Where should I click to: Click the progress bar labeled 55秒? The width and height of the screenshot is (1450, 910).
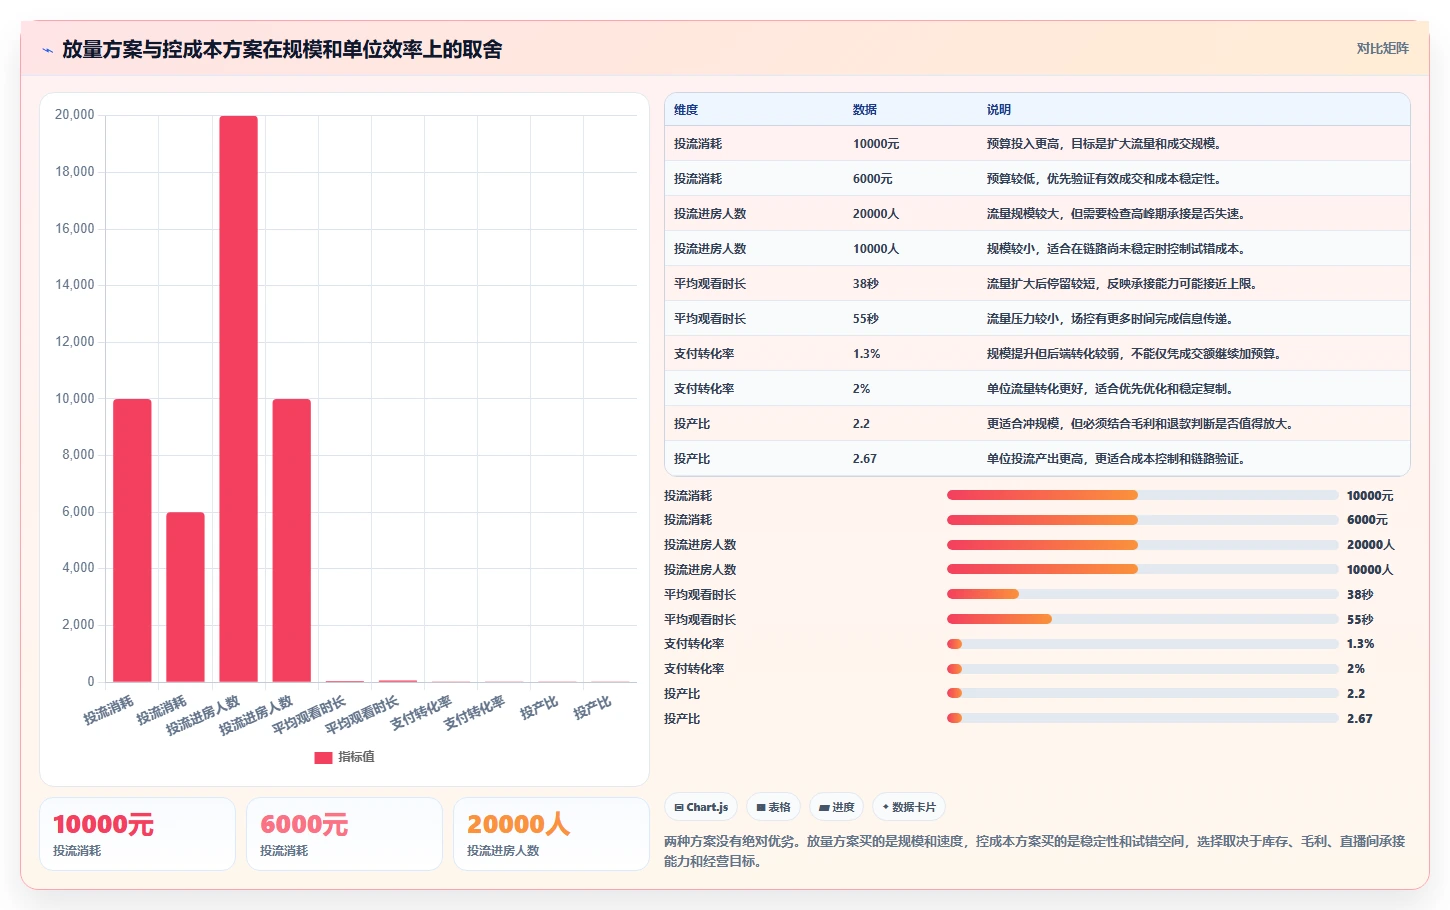(1142, 619)
